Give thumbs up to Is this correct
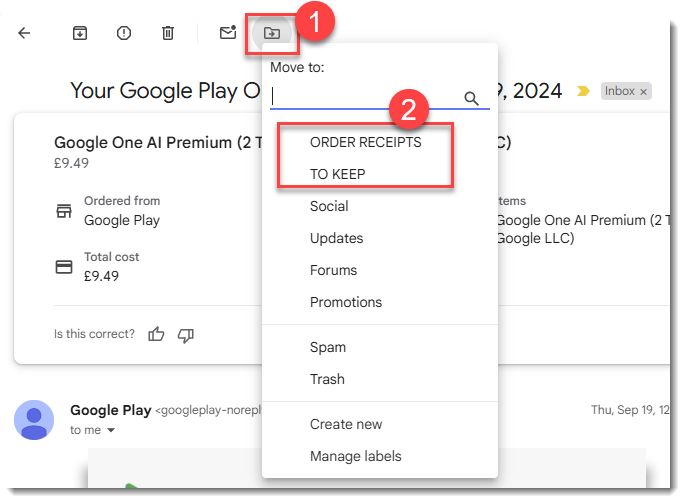685x503 pixels. pyautogui.click(x=156, y=334)
